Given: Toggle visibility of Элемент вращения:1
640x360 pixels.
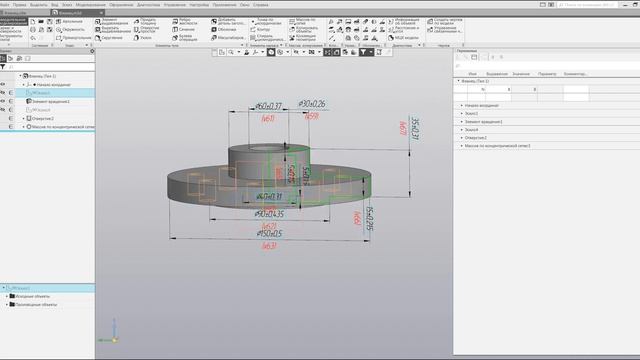Looking at the screenshot, I should (3, 101).
